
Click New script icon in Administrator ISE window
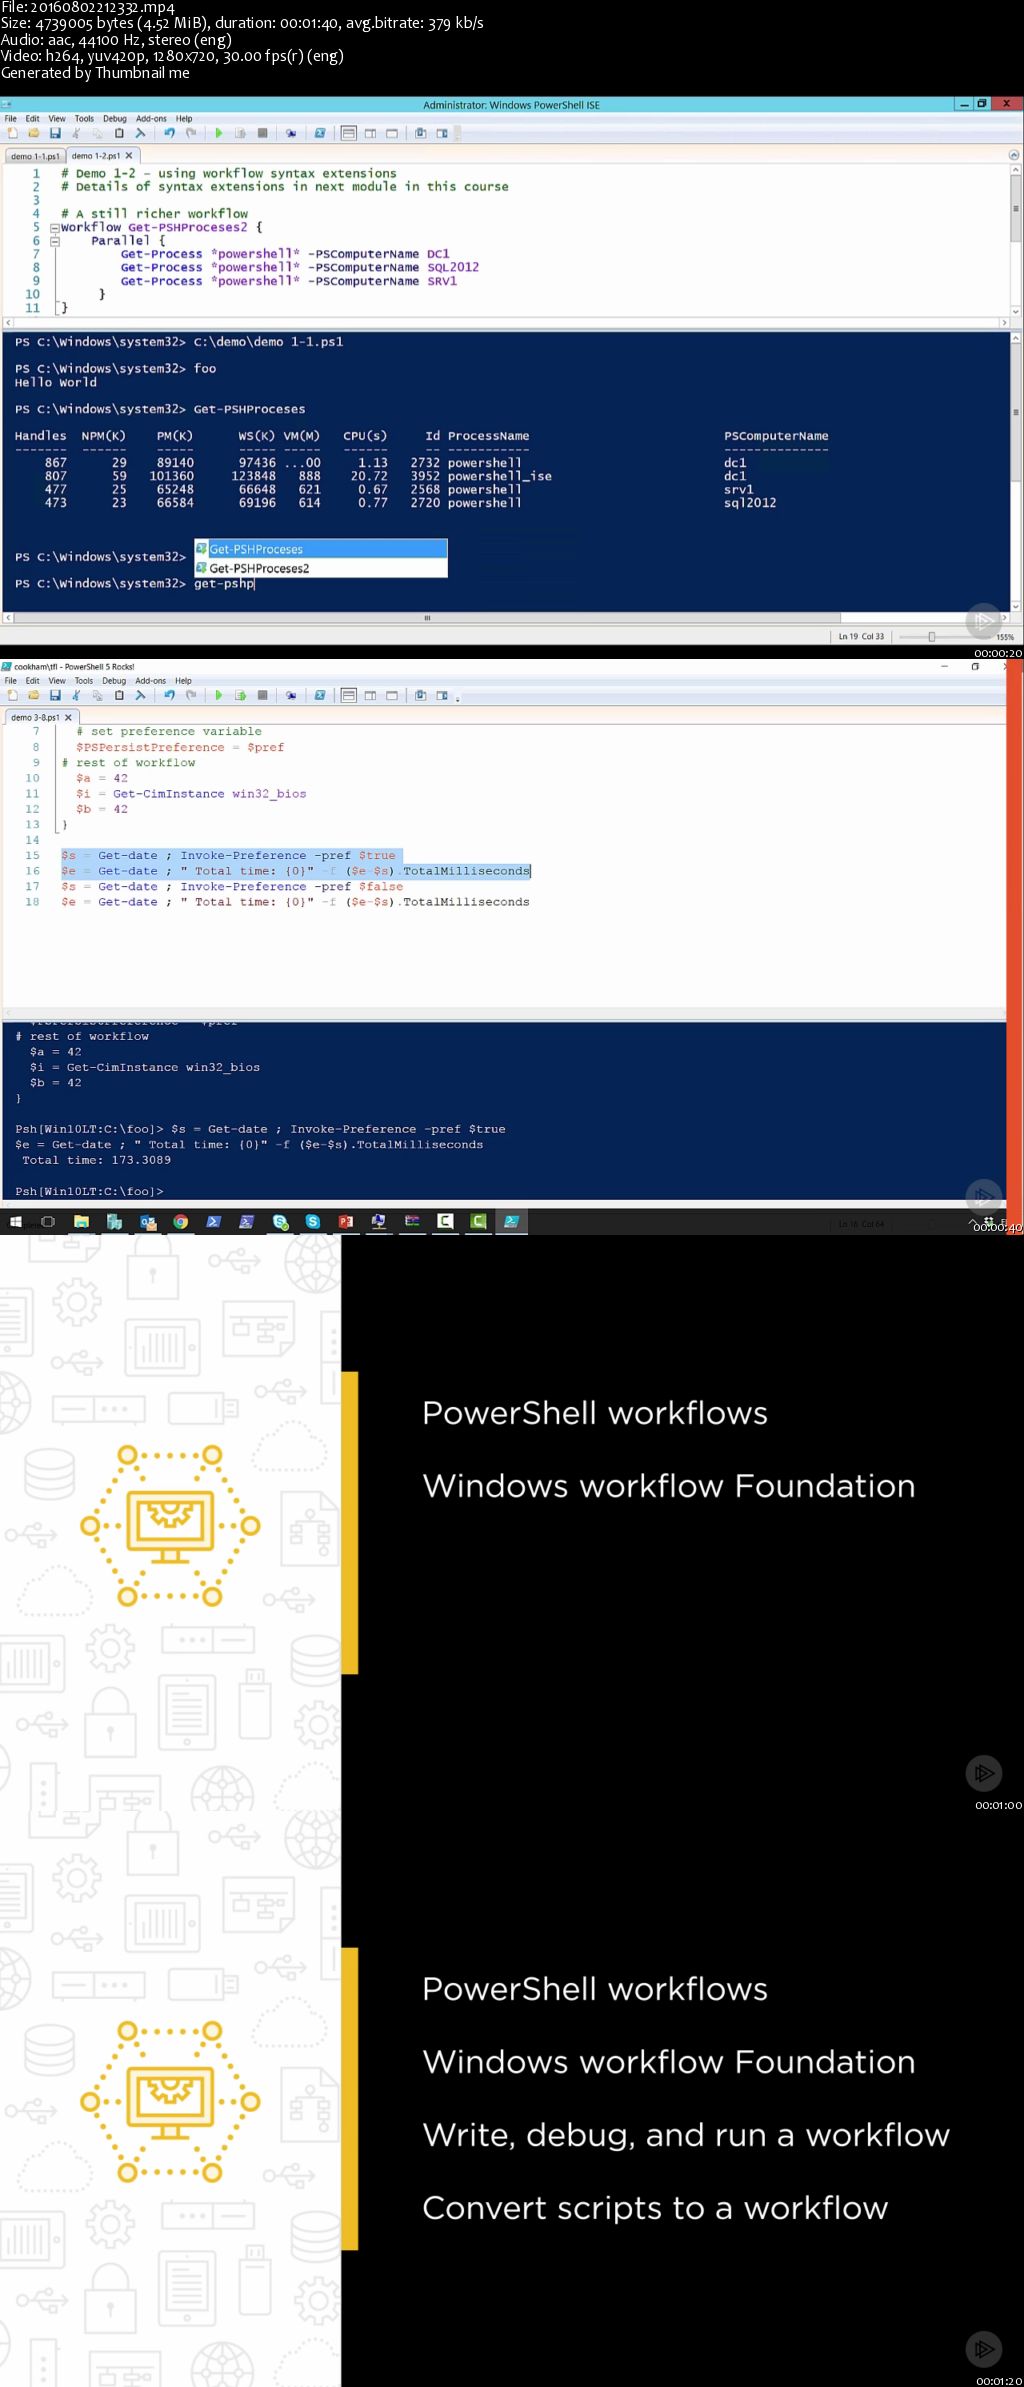point(12,133)
